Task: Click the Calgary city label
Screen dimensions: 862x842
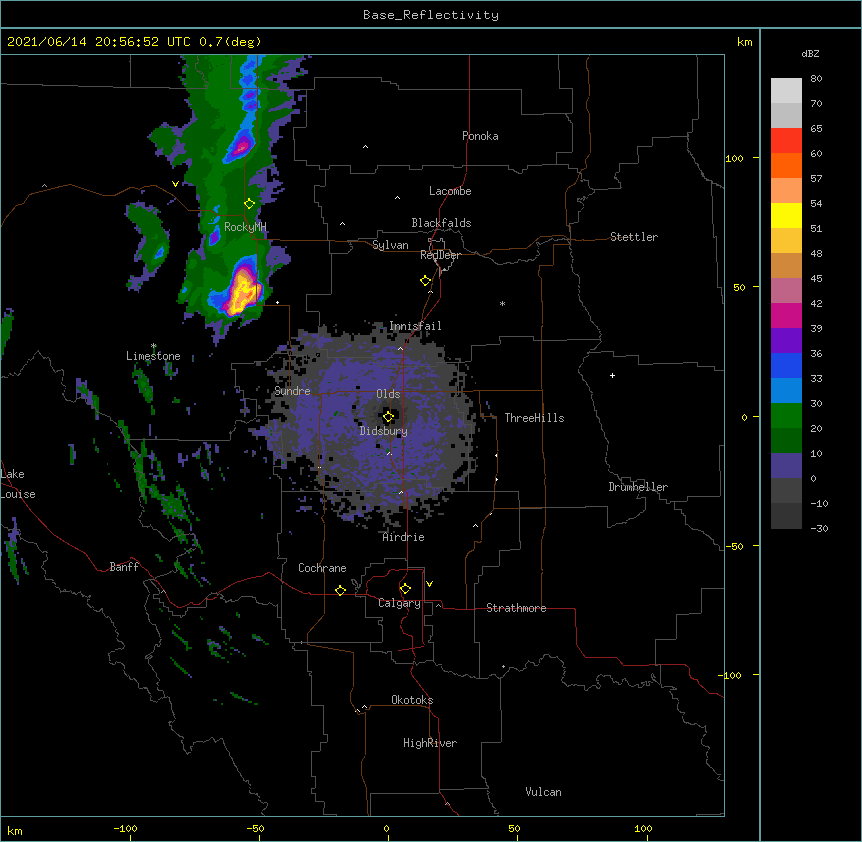Action: pos(399,603)
